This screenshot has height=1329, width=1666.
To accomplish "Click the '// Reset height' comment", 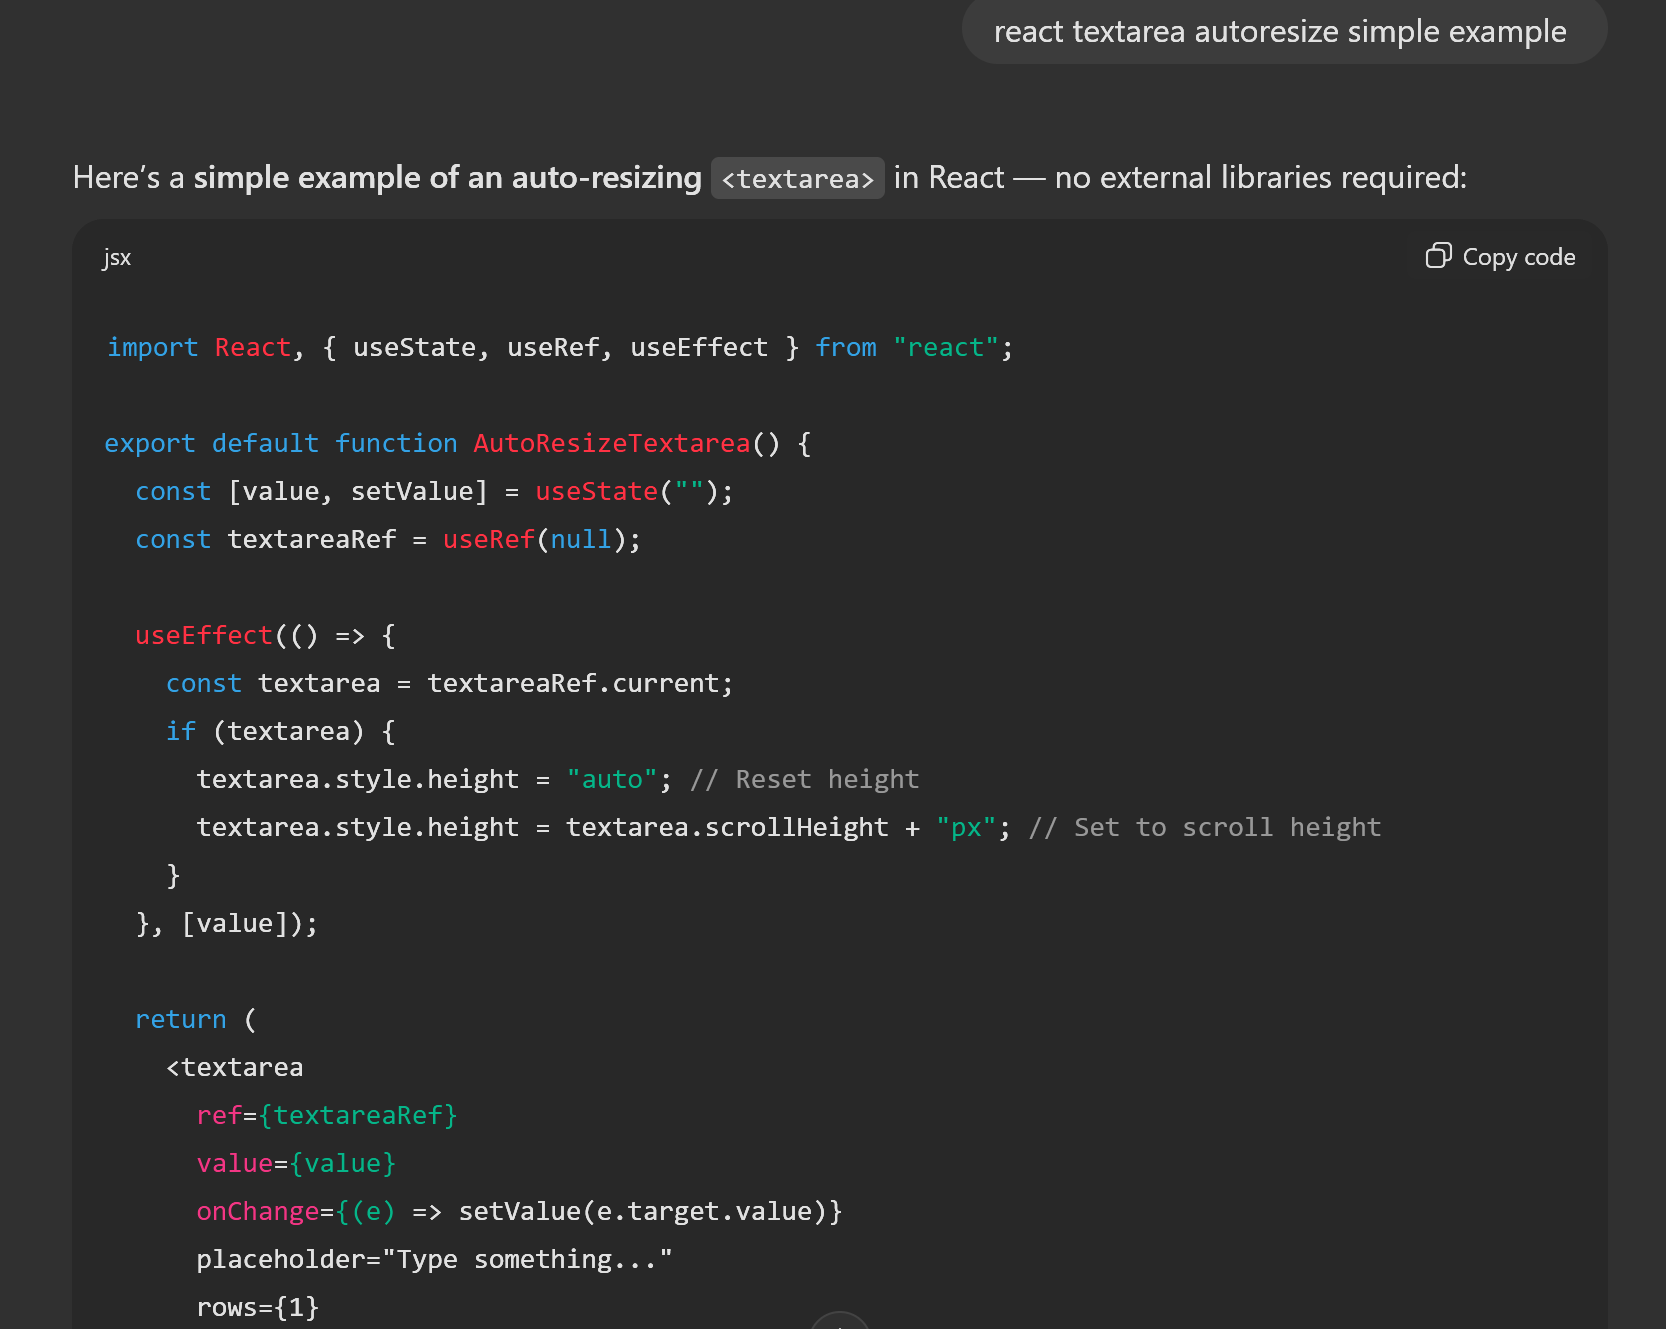I will [804, 779].
